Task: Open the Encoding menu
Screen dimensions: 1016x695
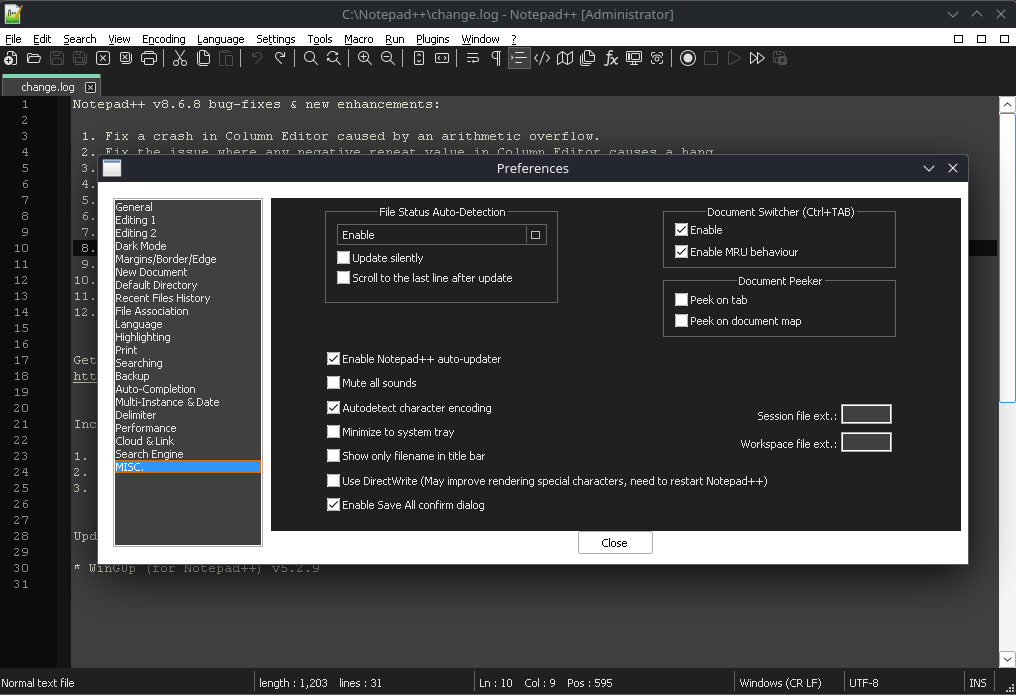Action: click(x=163, y=39)
